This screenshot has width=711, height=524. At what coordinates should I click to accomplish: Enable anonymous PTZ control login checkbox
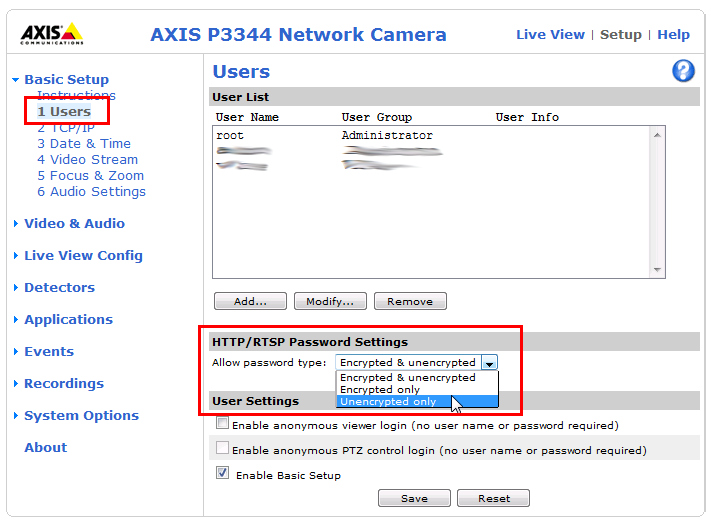(222, 450)
